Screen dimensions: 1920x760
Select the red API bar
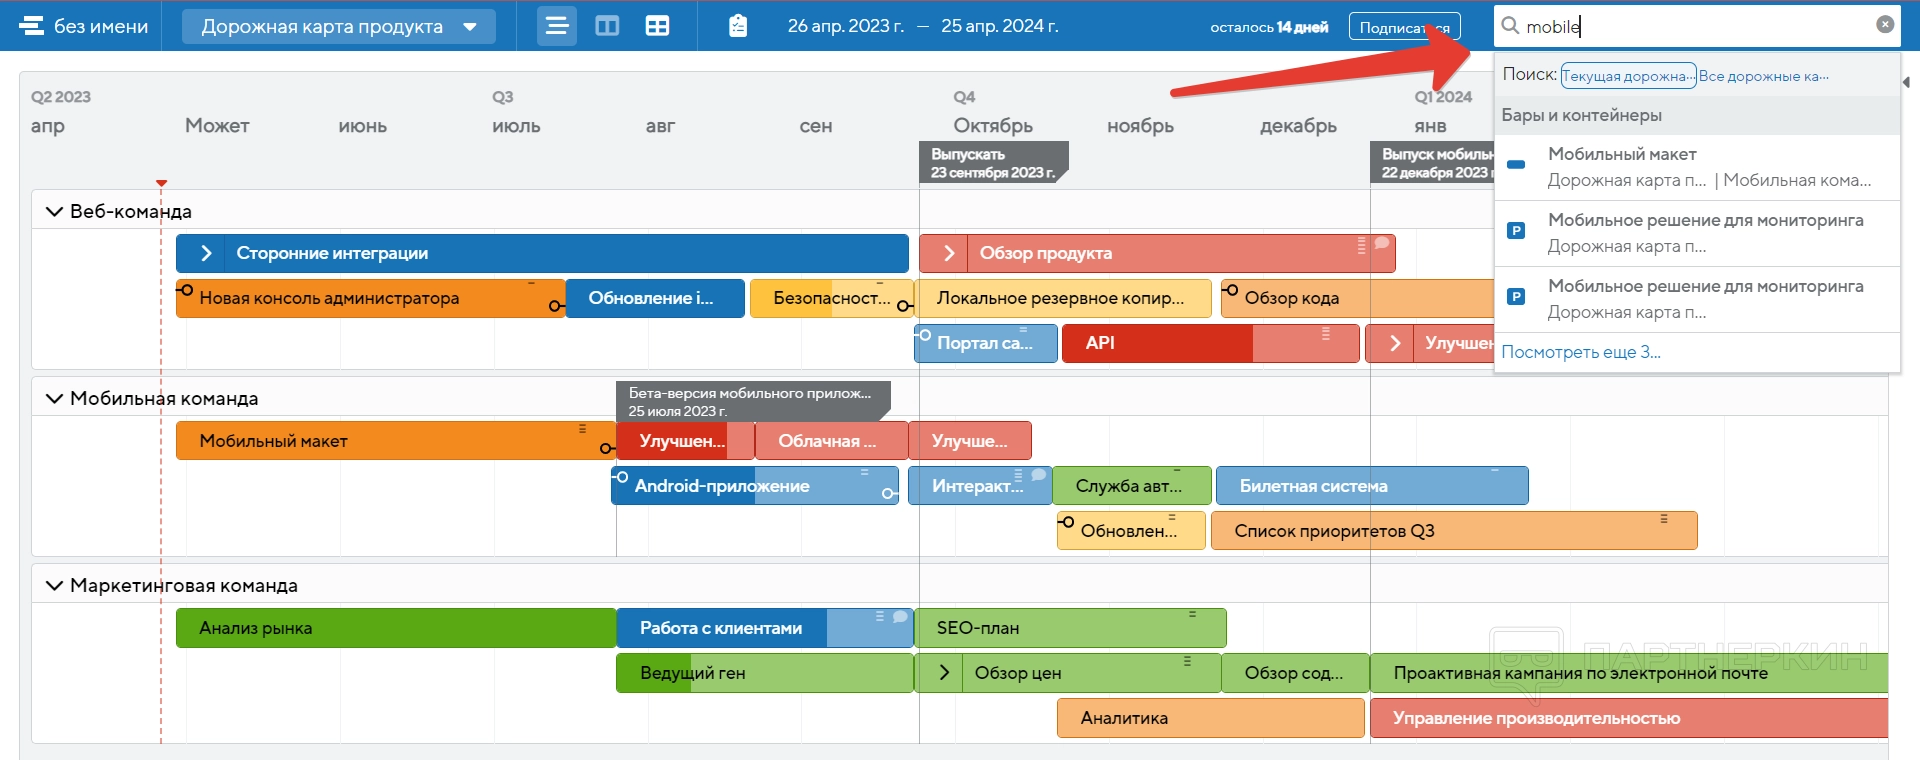click(1211, 343)
